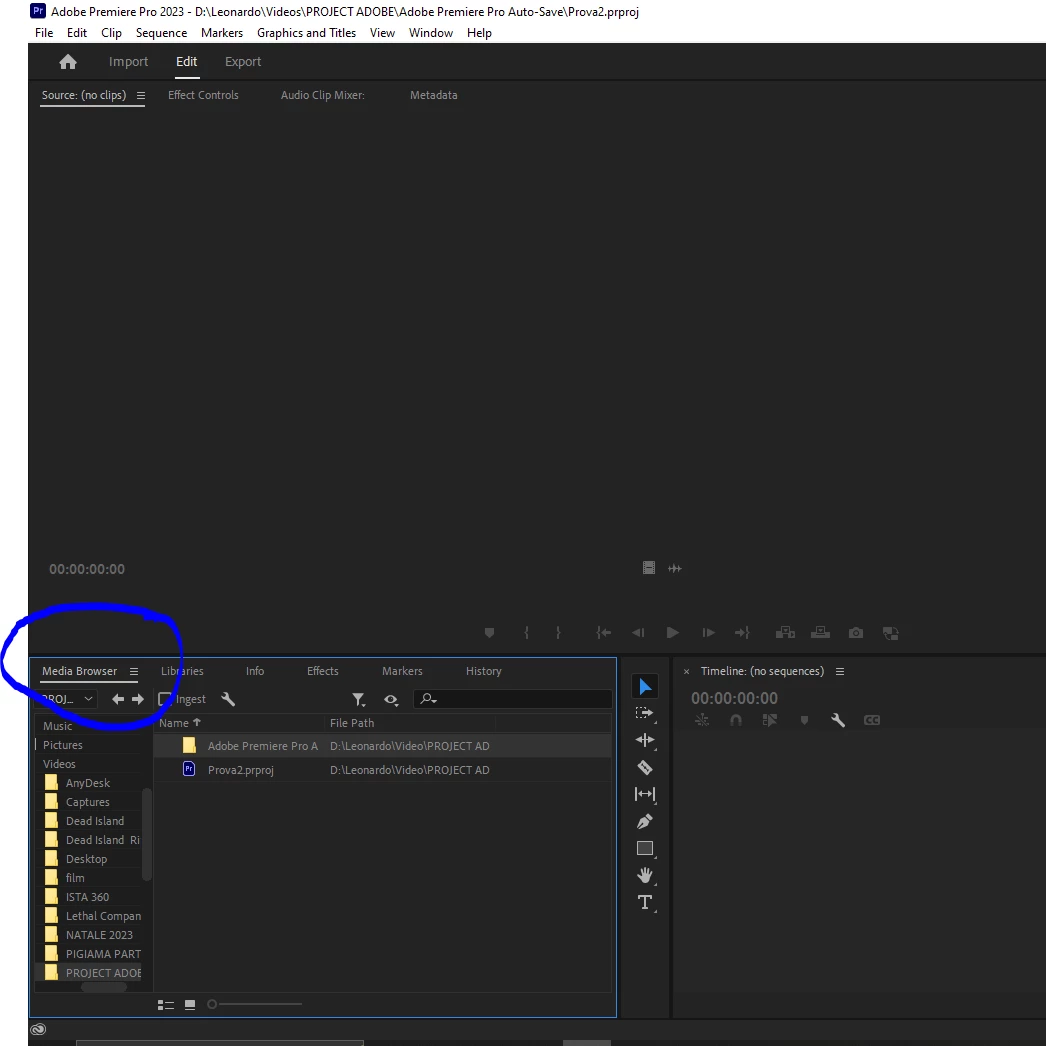Open Timeline display settings wrench
The height and width of the screenshot is (1046, 1046).
pyautogui.click(x=838, y=720)
